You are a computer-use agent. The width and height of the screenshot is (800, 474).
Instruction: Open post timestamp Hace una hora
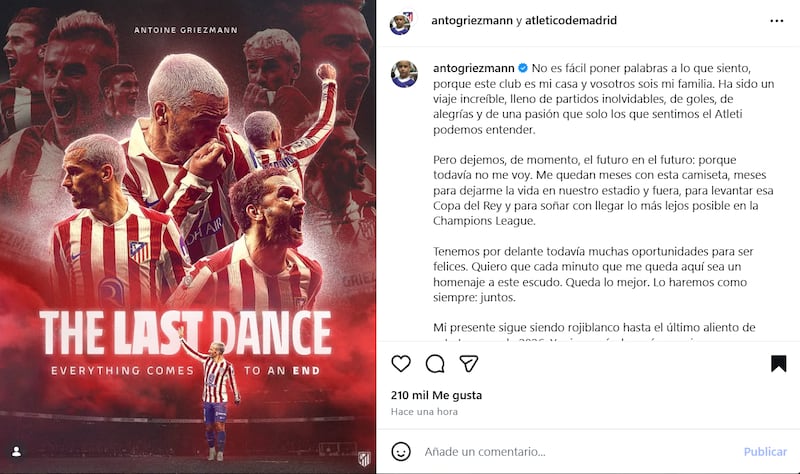pyautogui.click(x=424, y=412)
